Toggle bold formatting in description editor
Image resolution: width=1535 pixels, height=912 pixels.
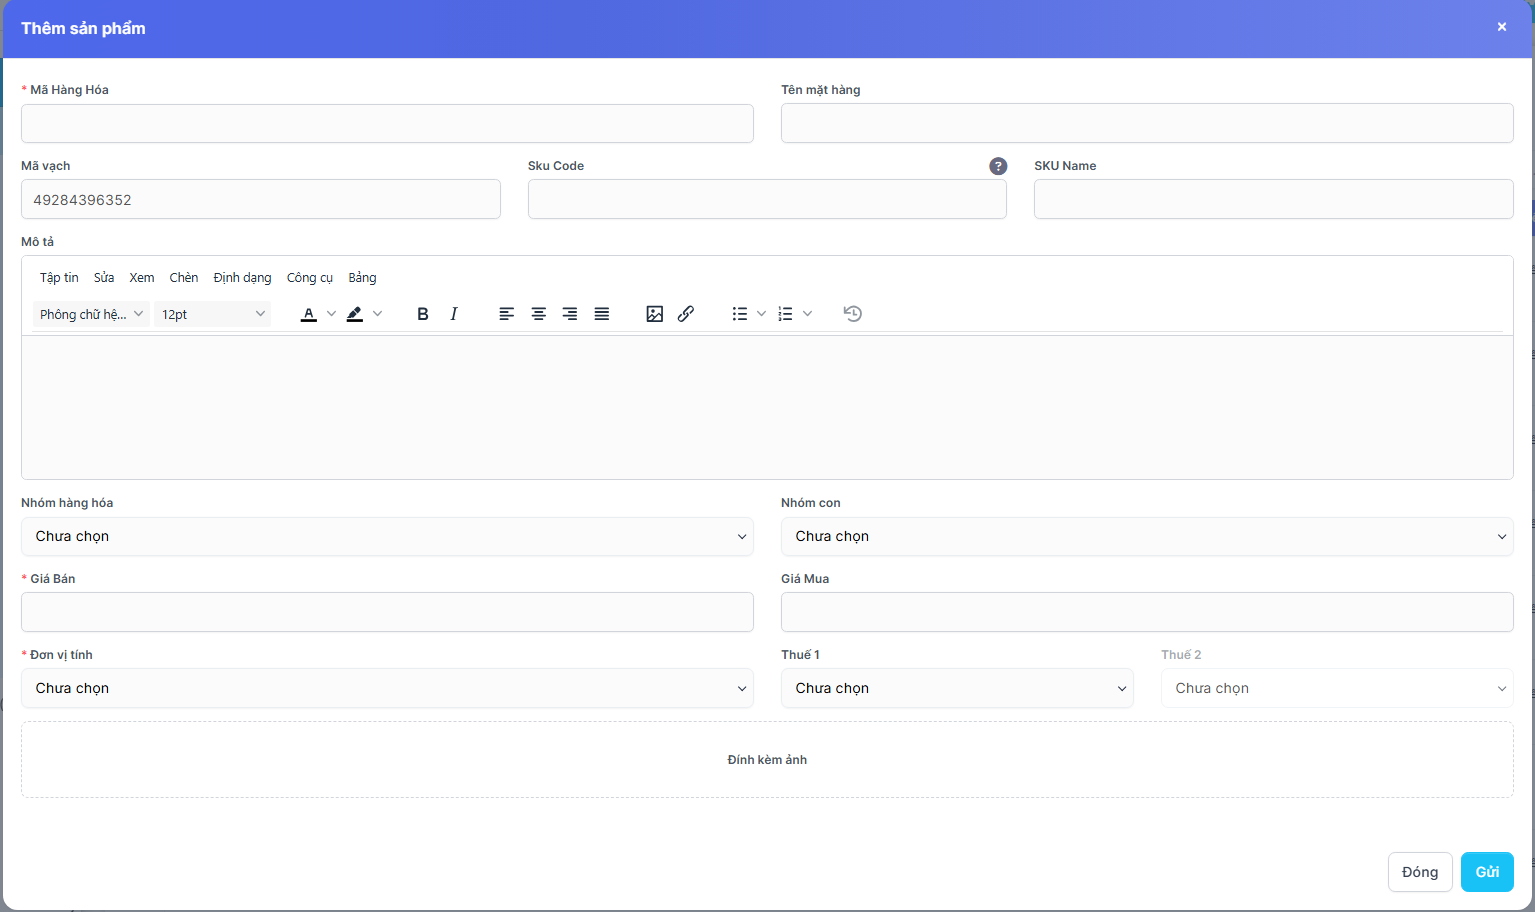tap(423, 314)
